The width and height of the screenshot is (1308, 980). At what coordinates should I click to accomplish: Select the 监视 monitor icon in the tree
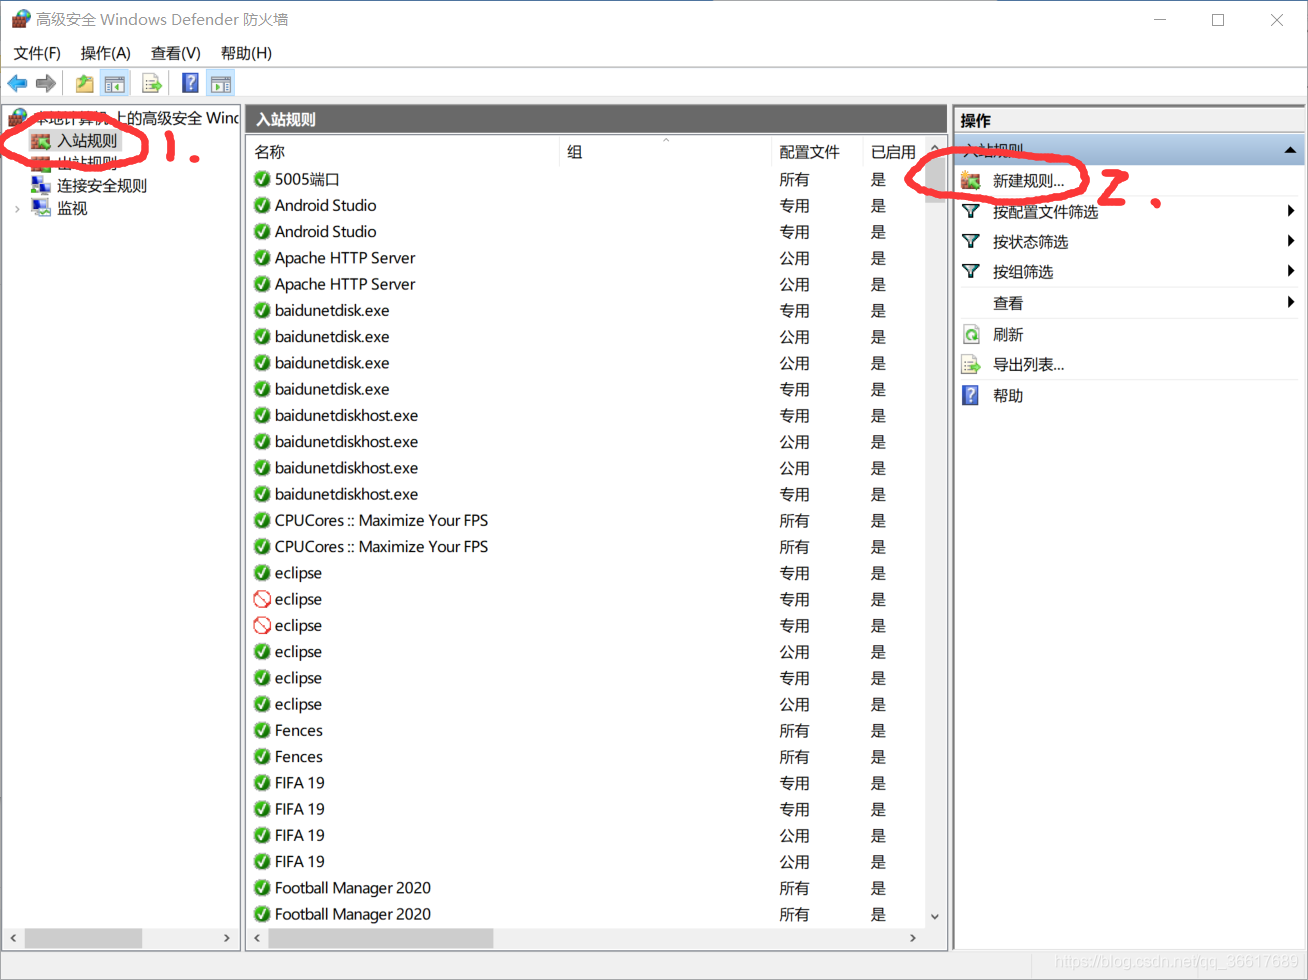pyautogui.click(x=40, y=208)
